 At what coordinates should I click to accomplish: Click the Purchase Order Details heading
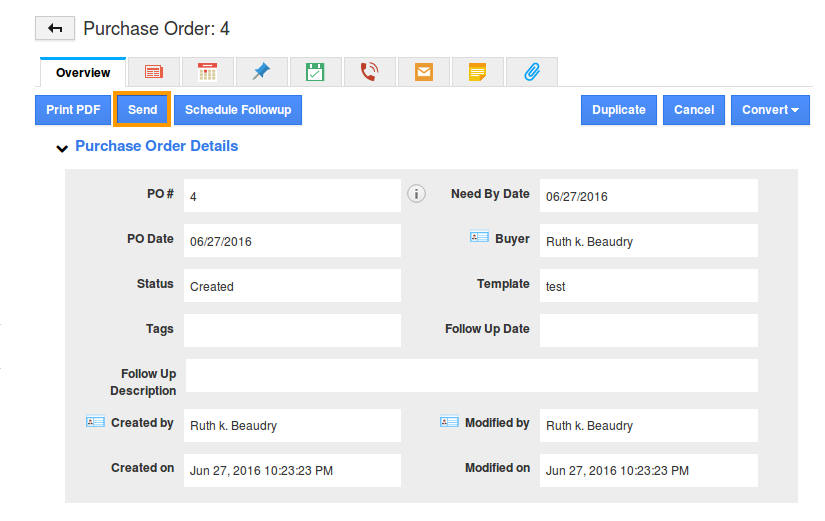(157, 146)
